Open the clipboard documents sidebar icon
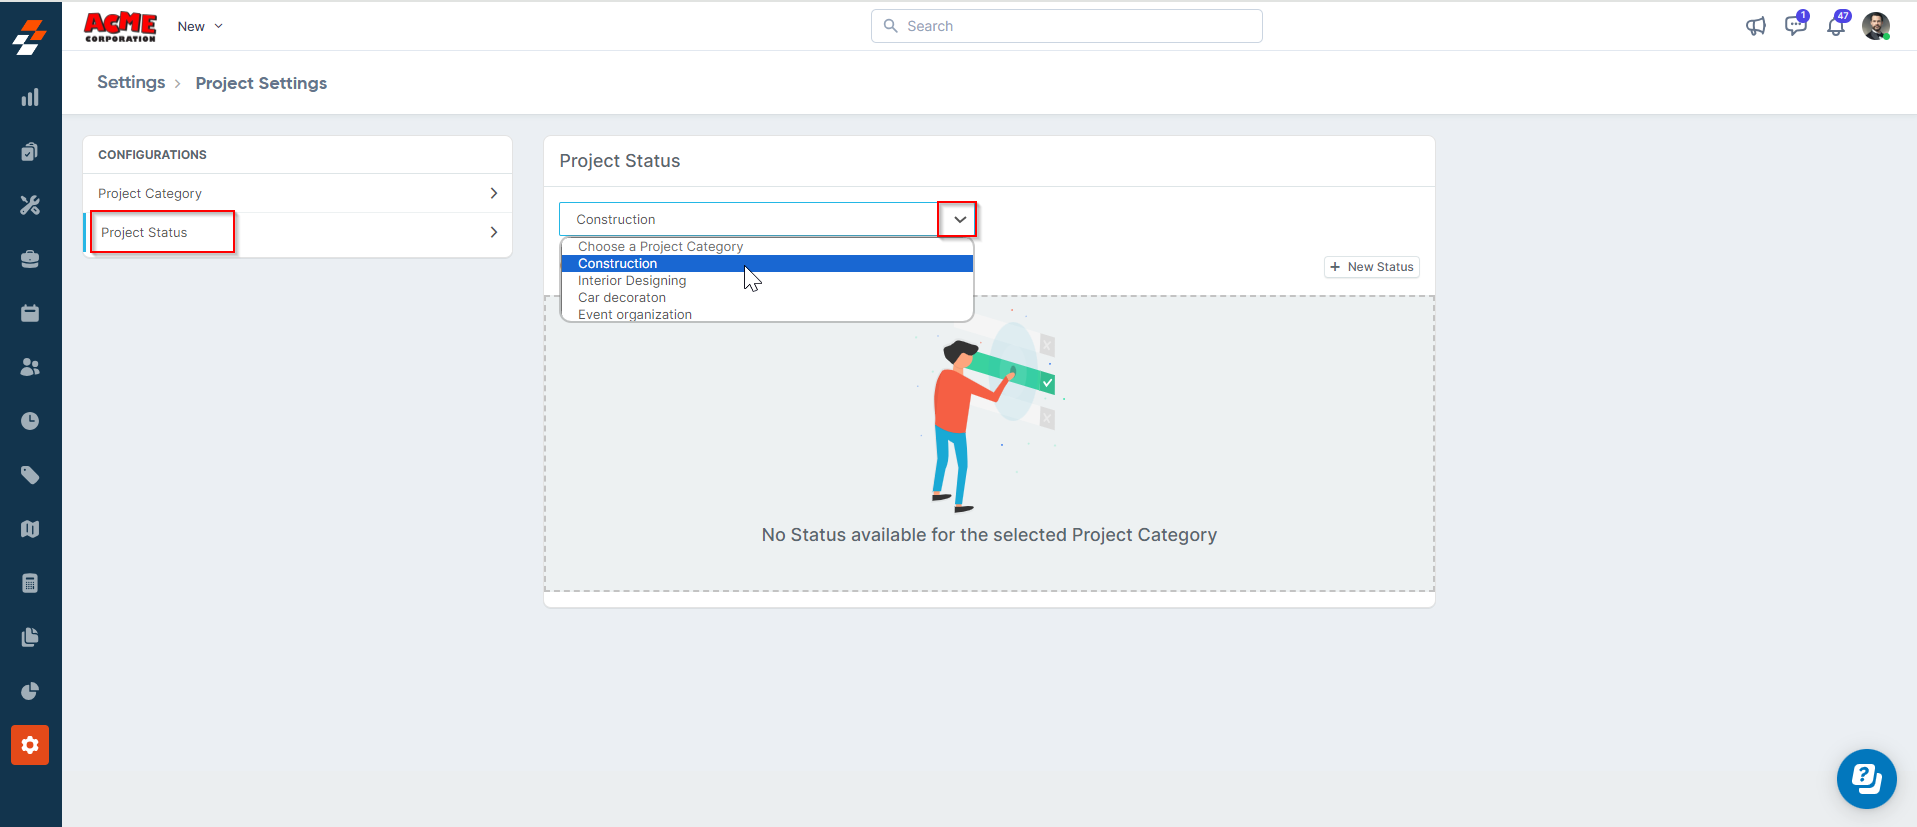This screenshot has width=1917, height=827. [x=30, y=151]
